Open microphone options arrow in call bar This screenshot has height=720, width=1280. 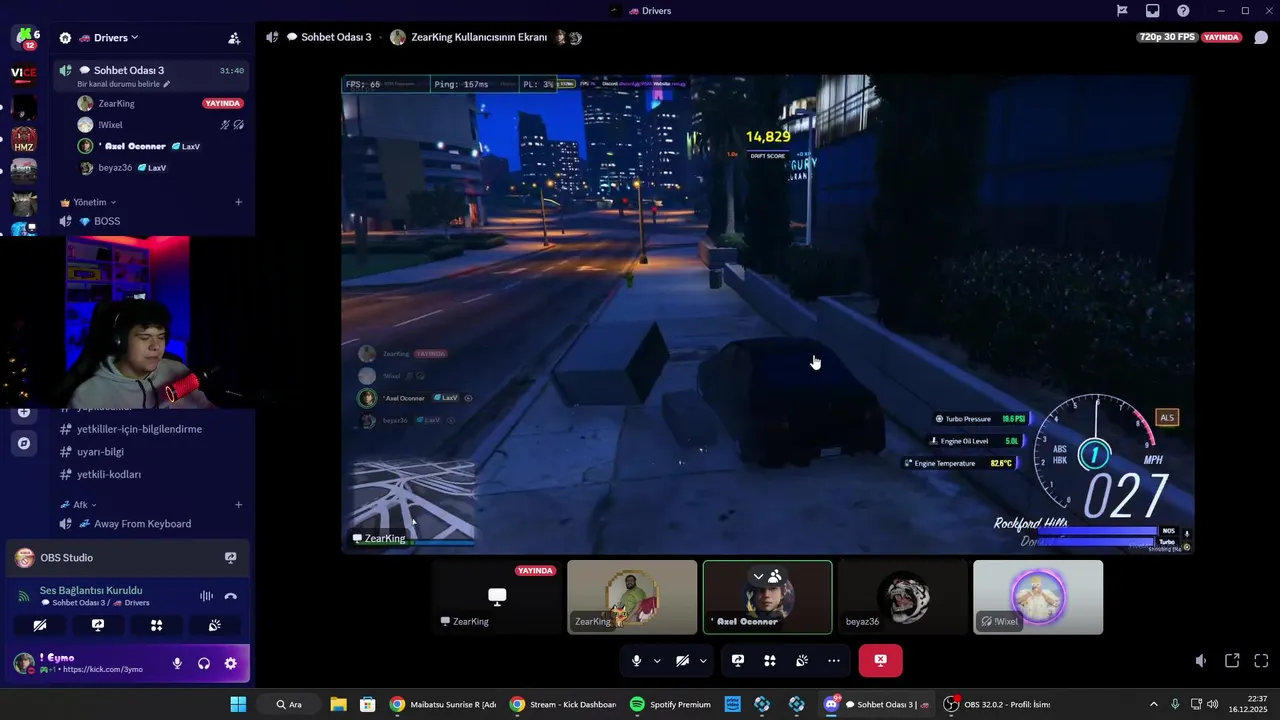[x=657, y=661]
